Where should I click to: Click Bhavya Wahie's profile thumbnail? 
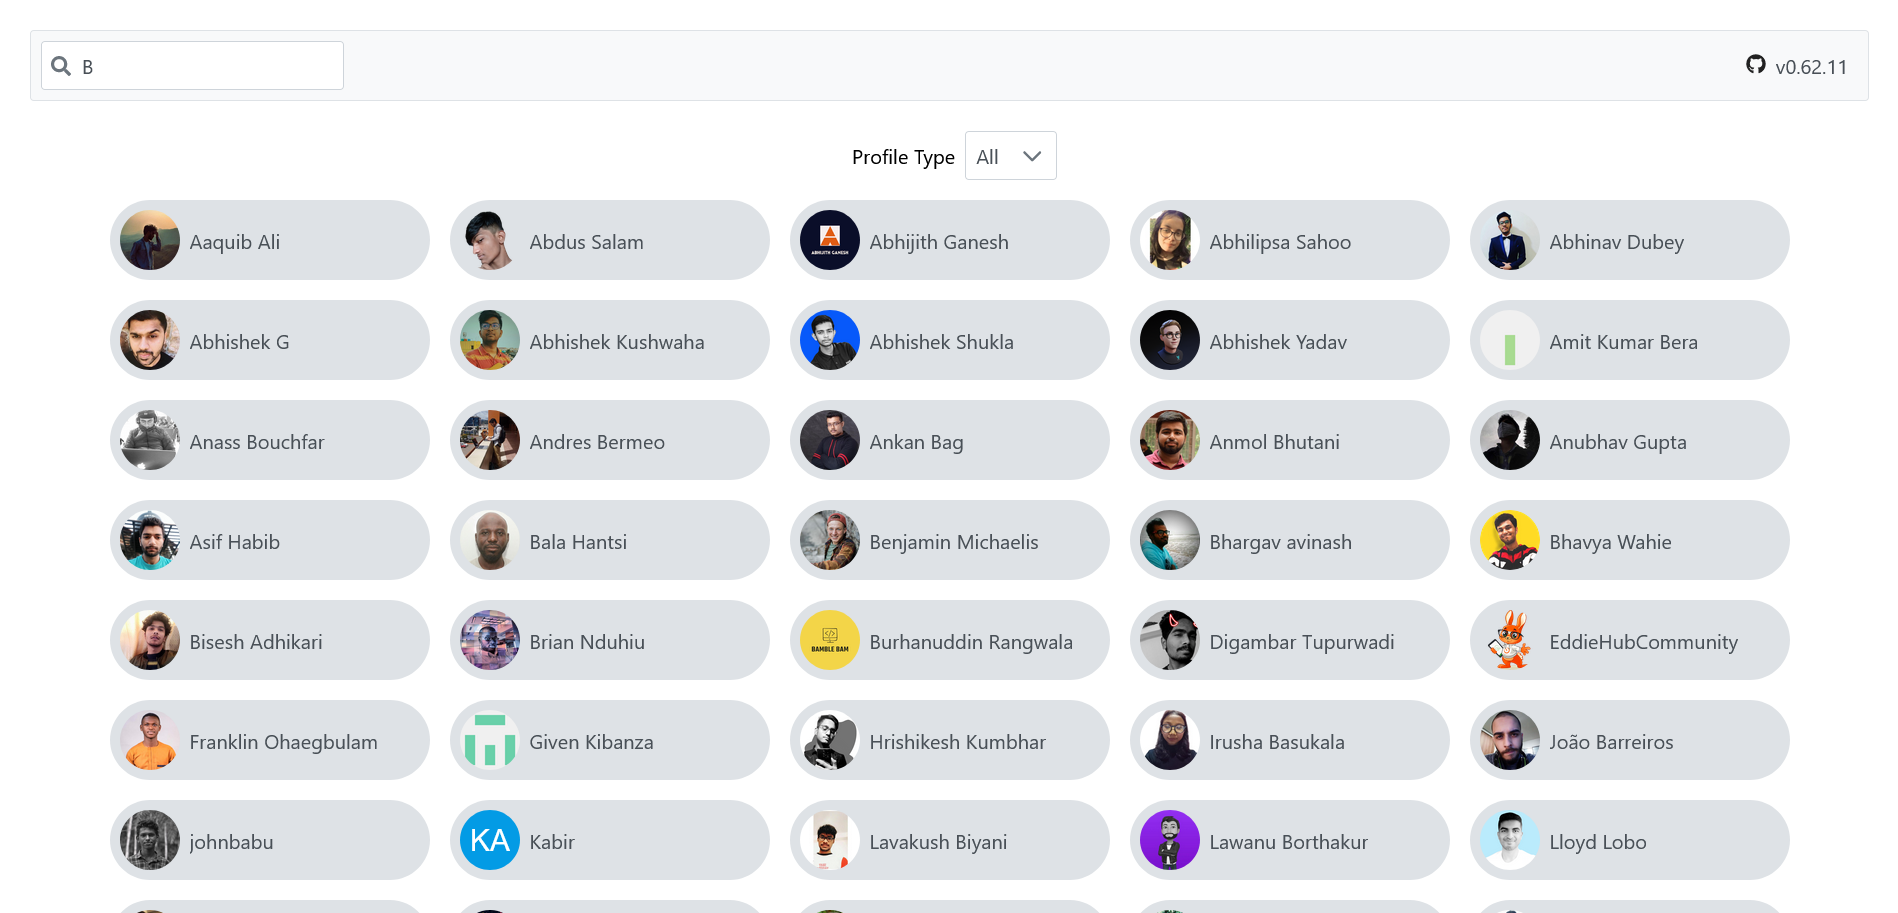[1509, 540]
